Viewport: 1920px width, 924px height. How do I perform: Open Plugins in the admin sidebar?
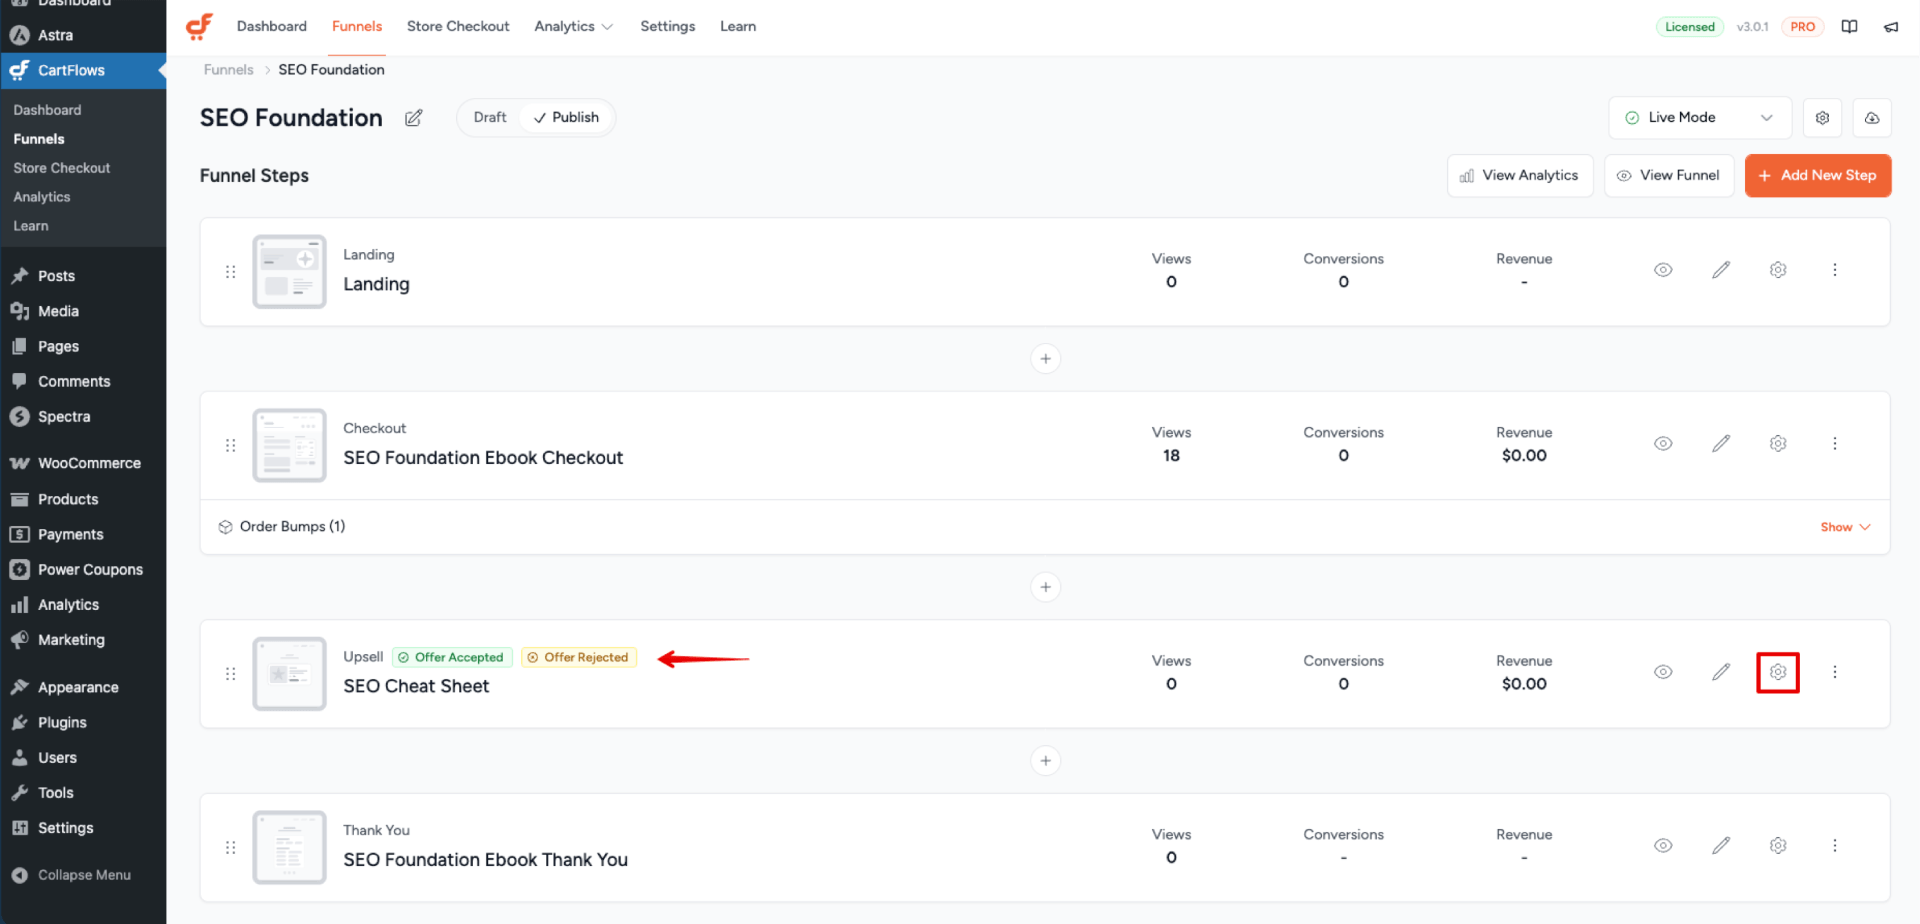tap(83, 723)
